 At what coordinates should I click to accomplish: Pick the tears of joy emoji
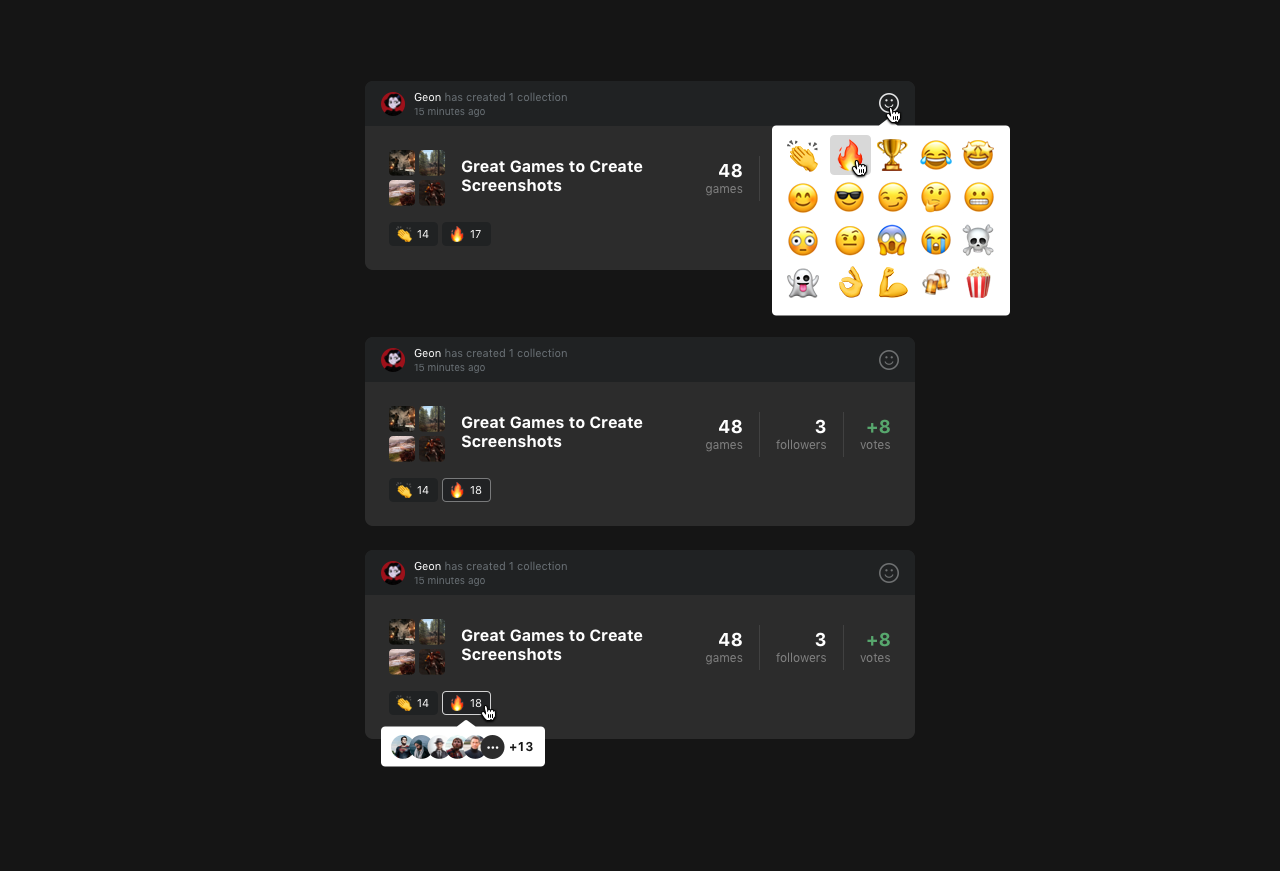click(x=936, y=155)
